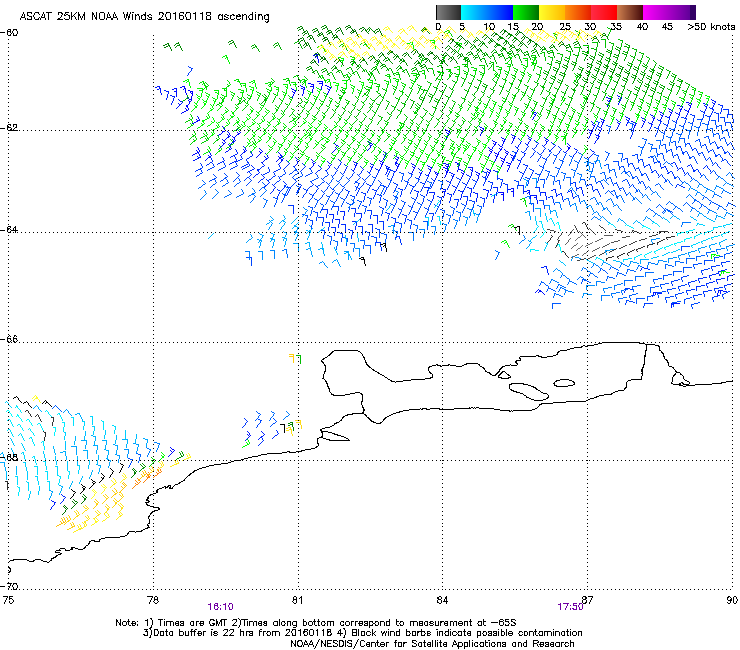Screen dimensions: 740x650
Task: Select the yellow 20-25 knots legend color
Action: [x=552, y=12]
